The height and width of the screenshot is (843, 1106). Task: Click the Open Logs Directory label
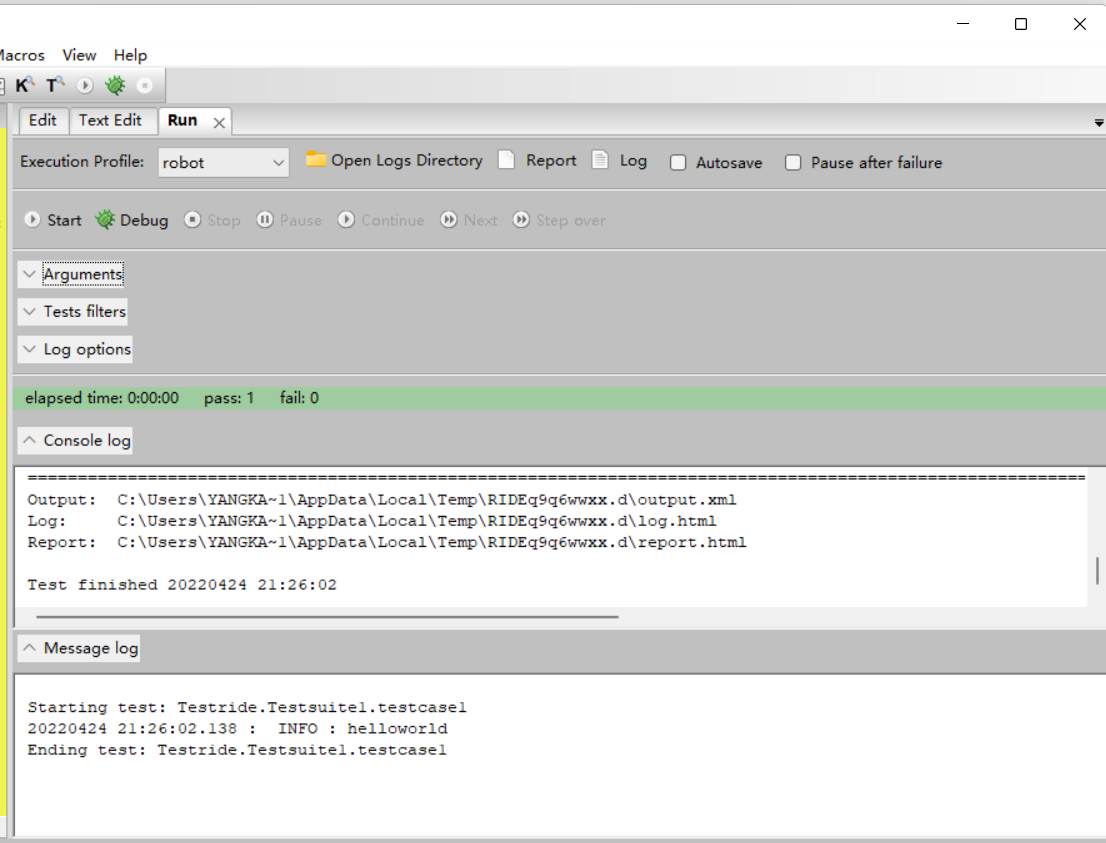(x=407, y=161)
